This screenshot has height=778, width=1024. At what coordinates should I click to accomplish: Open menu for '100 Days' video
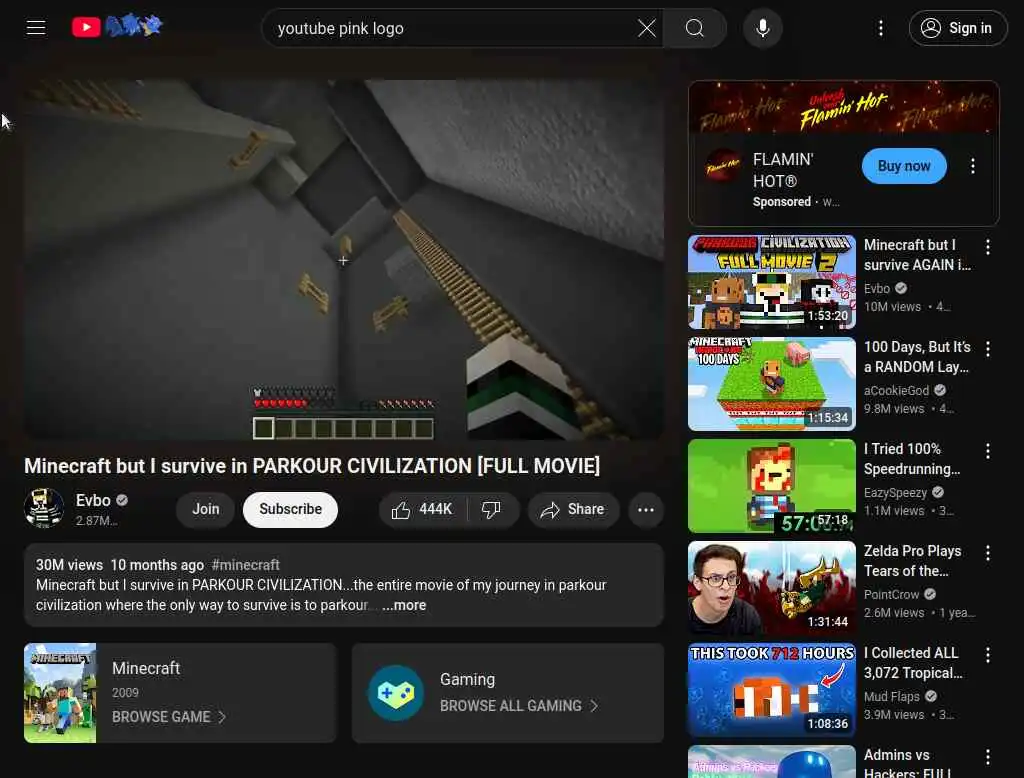(x=987, y=349)
